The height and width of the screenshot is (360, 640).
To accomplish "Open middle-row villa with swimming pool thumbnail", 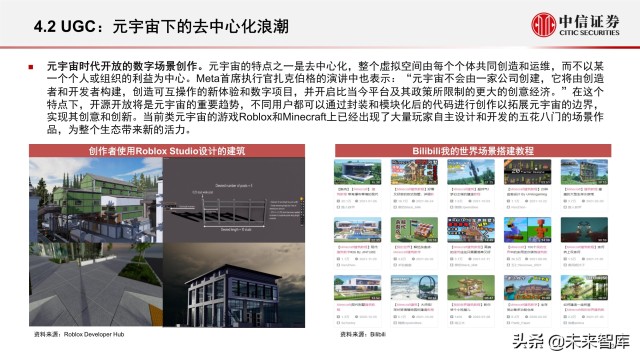I will (x=358, y=230).
